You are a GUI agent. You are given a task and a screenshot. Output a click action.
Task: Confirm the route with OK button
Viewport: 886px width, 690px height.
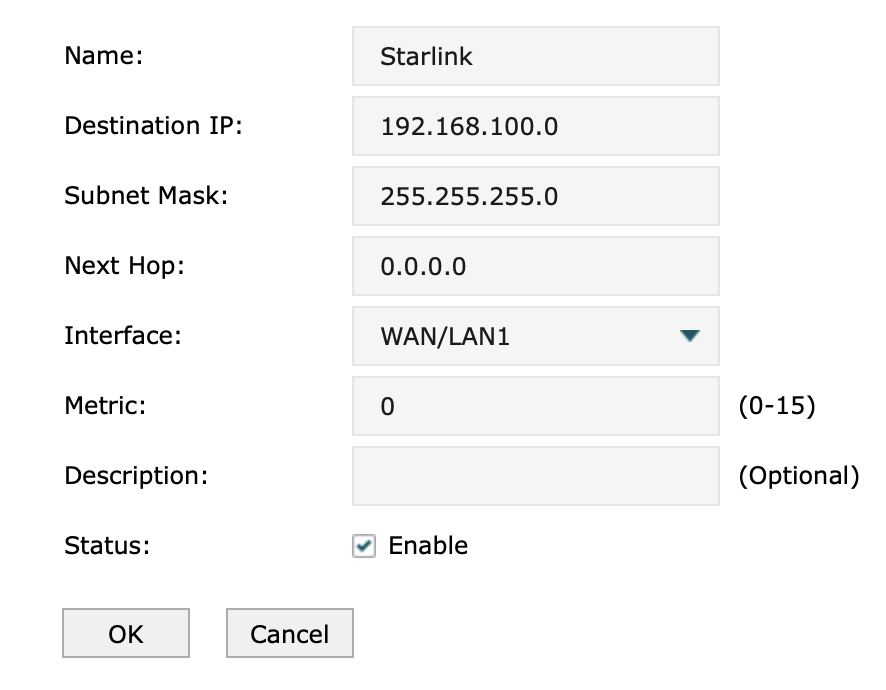[x=125, y=633]
